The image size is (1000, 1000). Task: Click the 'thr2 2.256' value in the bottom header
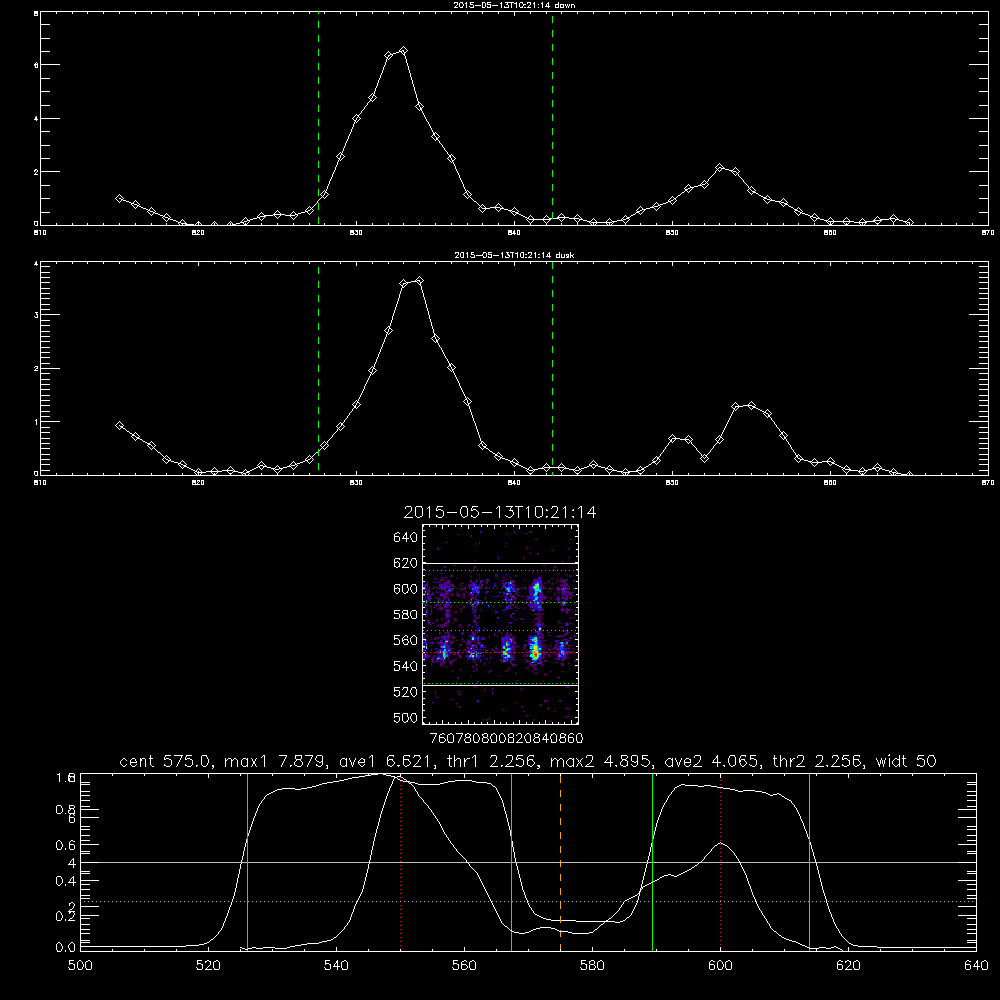[x=818, y=761]
